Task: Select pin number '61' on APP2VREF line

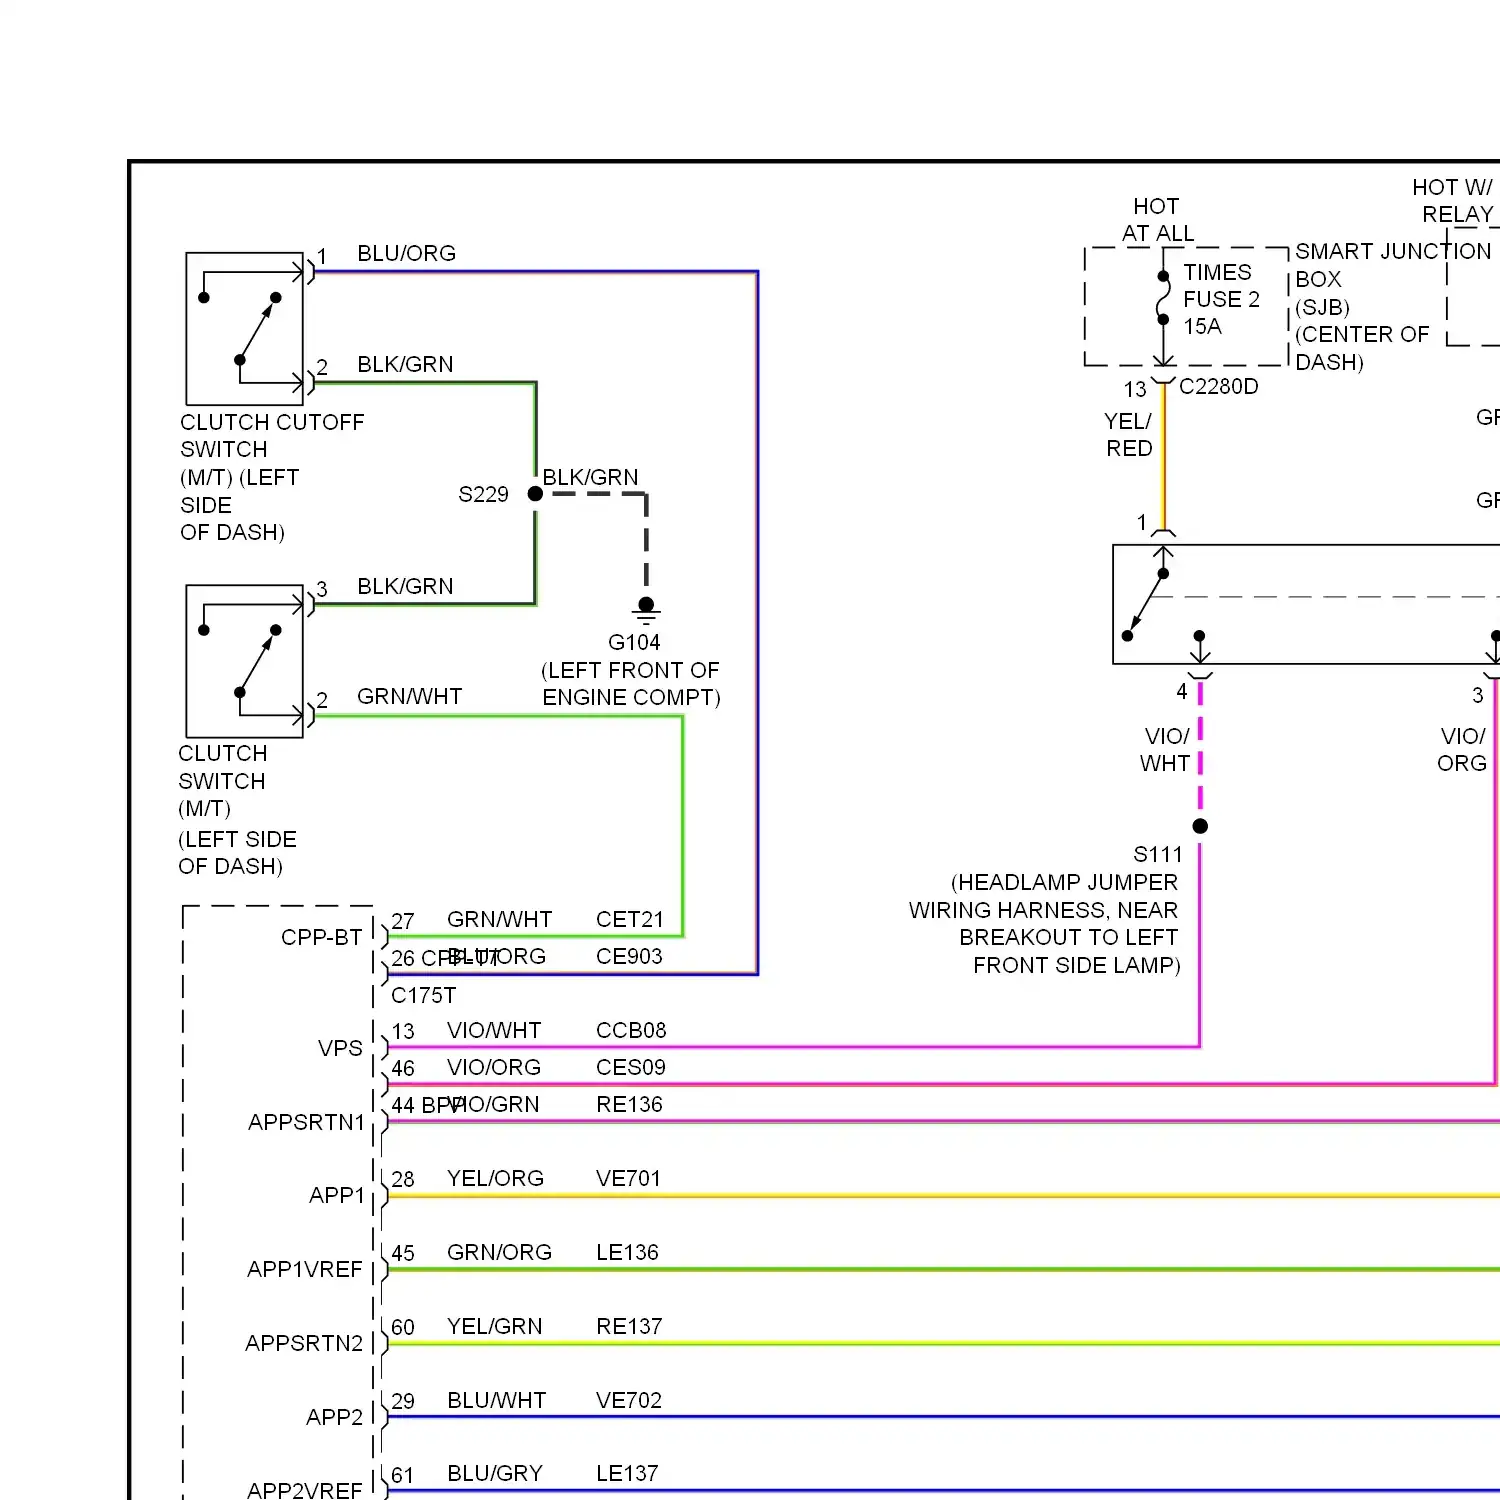Action: (403, 1475)
